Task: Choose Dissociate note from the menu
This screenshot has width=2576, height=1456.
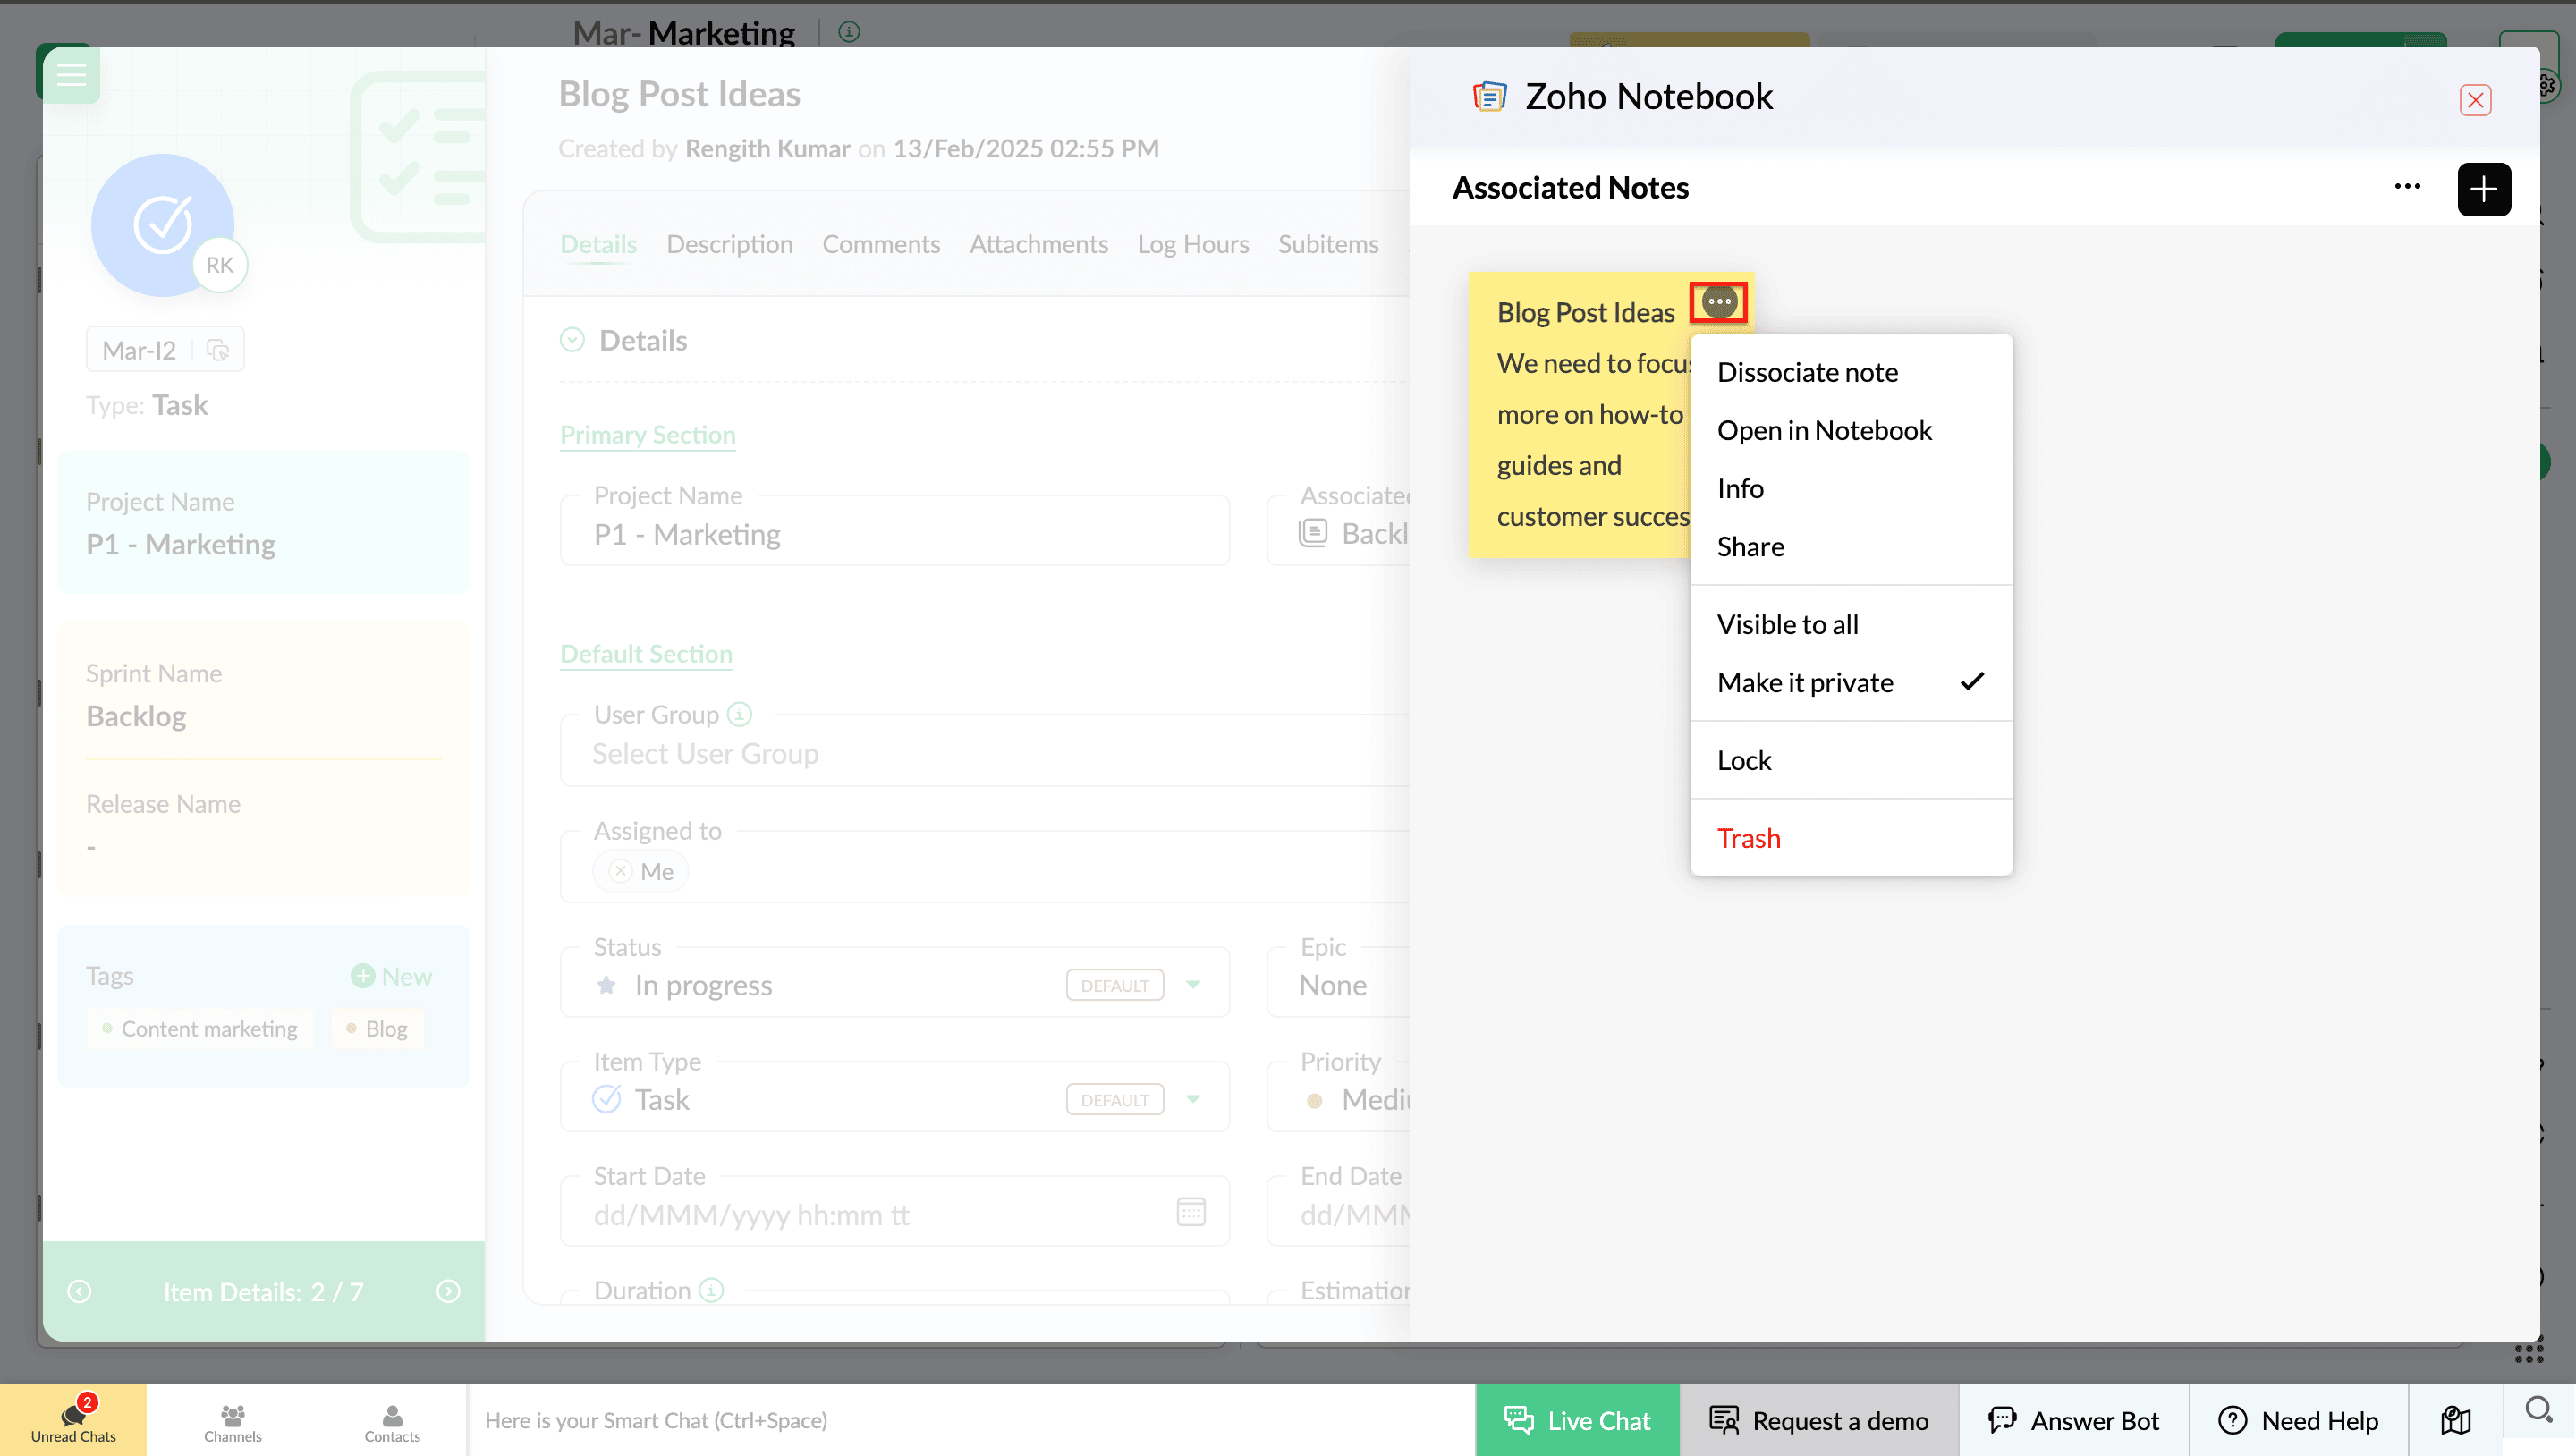Action: click(1806, 372)
